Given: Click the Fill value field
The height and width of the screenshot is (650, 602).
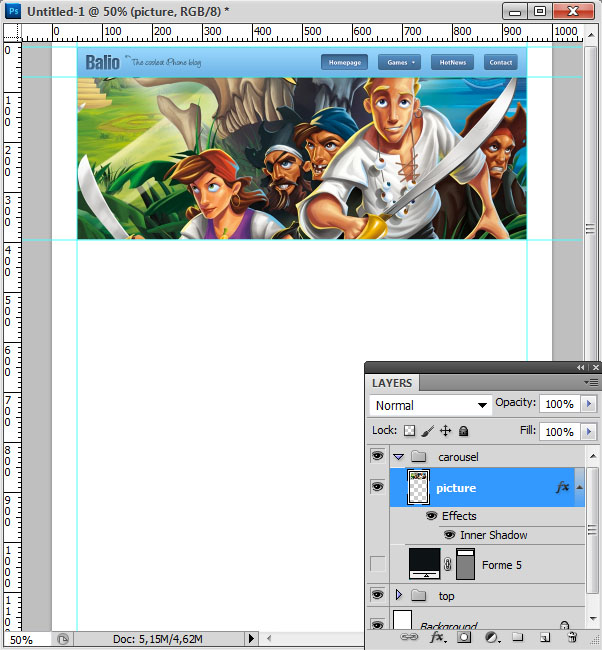Looking at the screenshot, I should tap(559, 432).
